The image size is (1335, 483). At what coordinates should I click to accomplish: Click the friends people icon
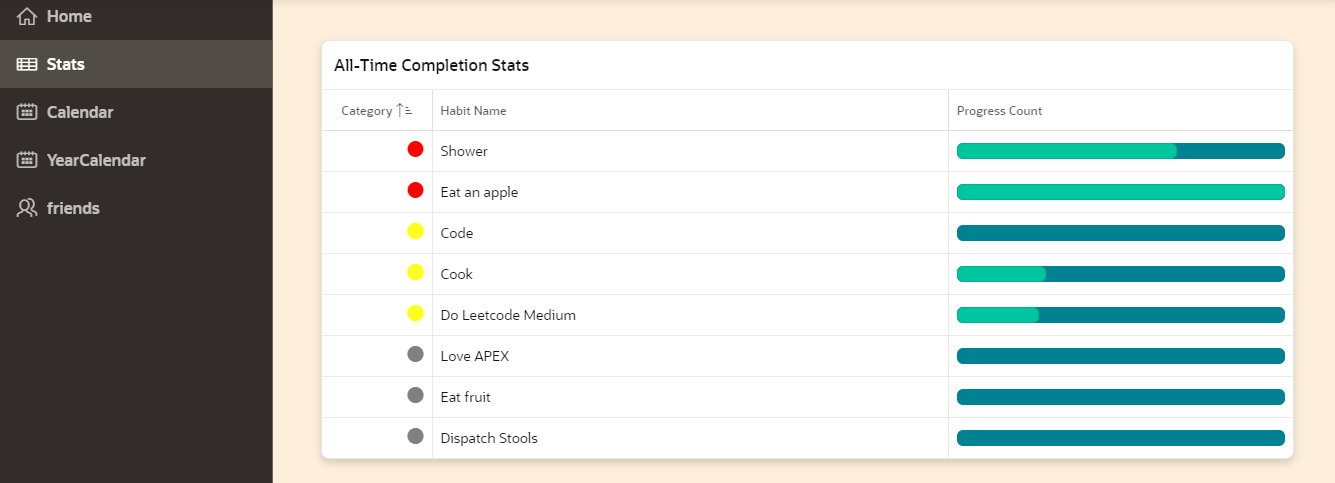coord(27,208)
